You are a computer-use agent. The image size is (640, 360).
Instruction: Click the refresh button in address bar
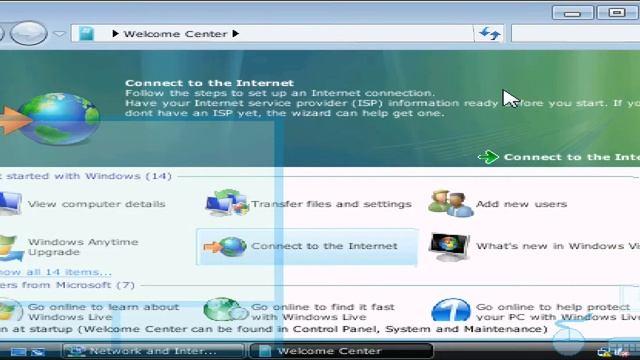tap(489, 33)
